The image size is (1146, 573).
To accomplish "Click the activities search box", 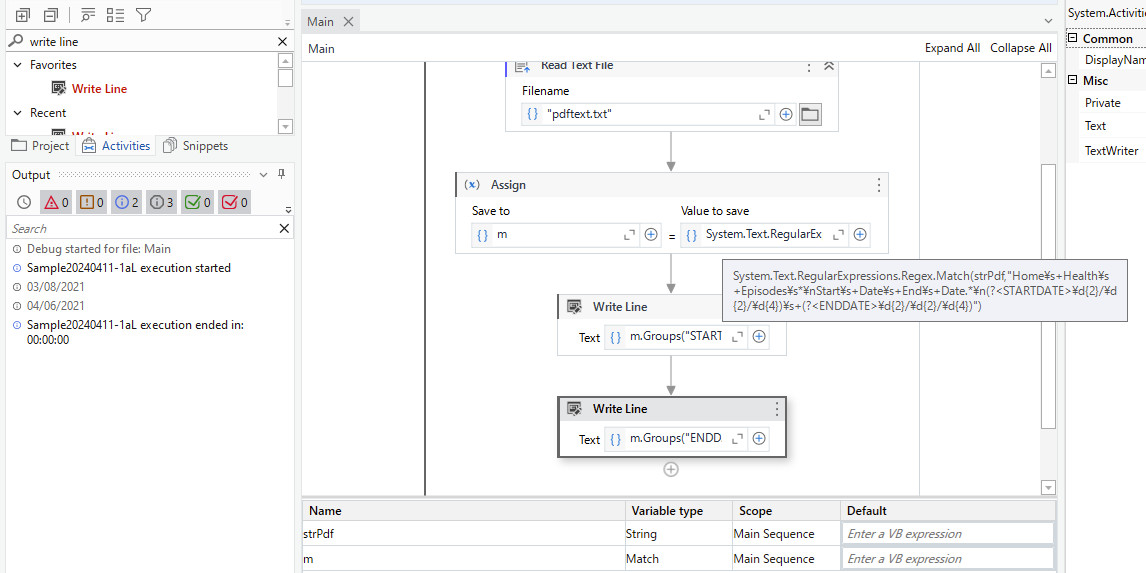I will click(150, 42).
